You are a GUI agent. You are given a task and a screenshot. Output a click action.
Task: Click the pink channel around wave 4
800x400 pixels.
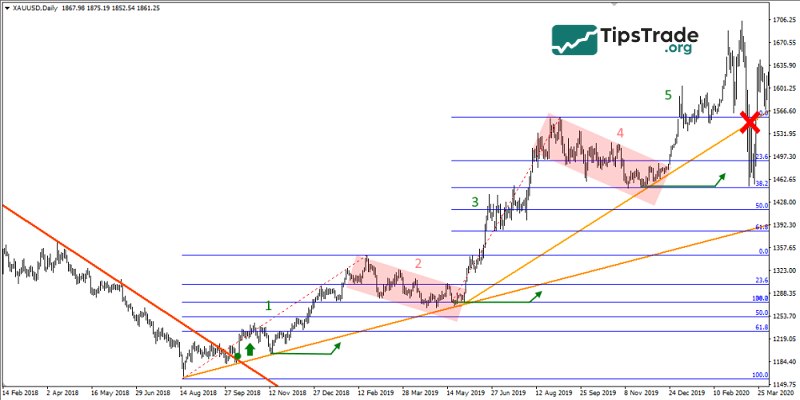tap(600, 160)
